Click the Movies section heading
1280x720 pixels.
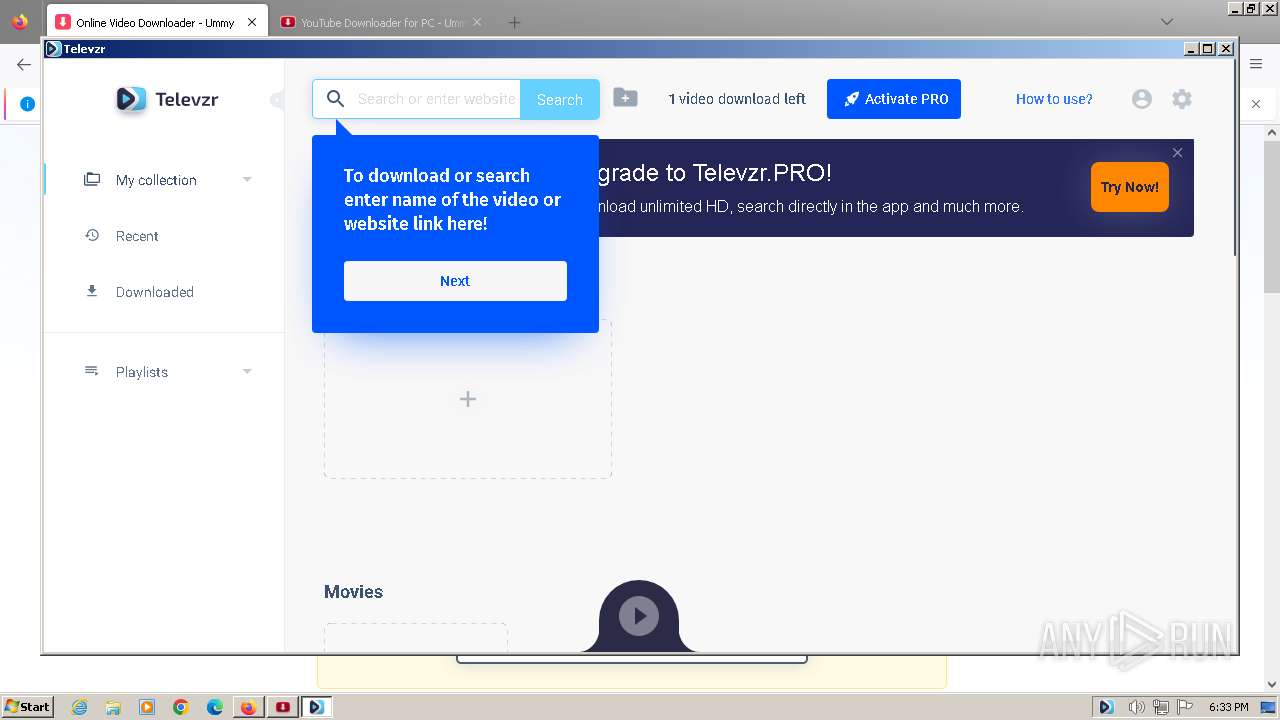tap(353, 592)
